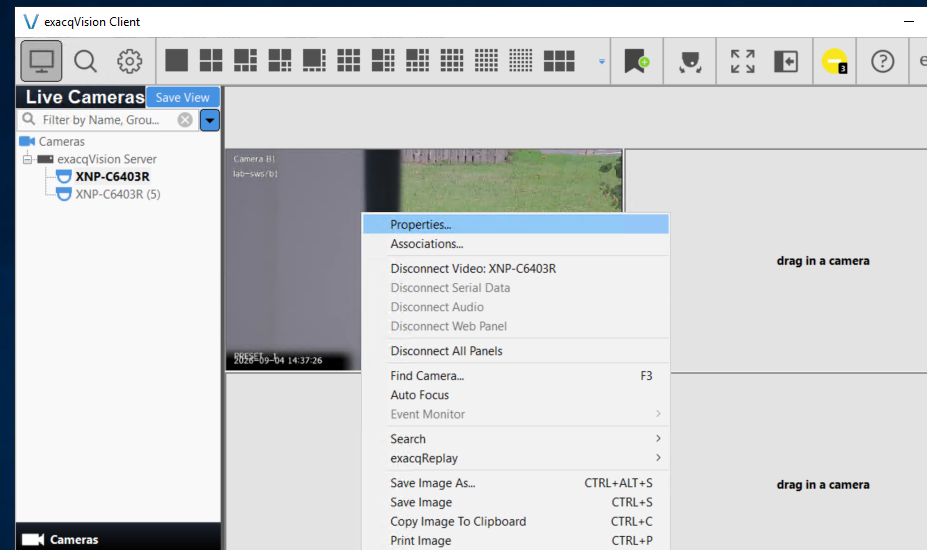This screenshot has height=550, width=927.
Task: Open the filter options dropdown arrow
Action: [x=210, y=120]
